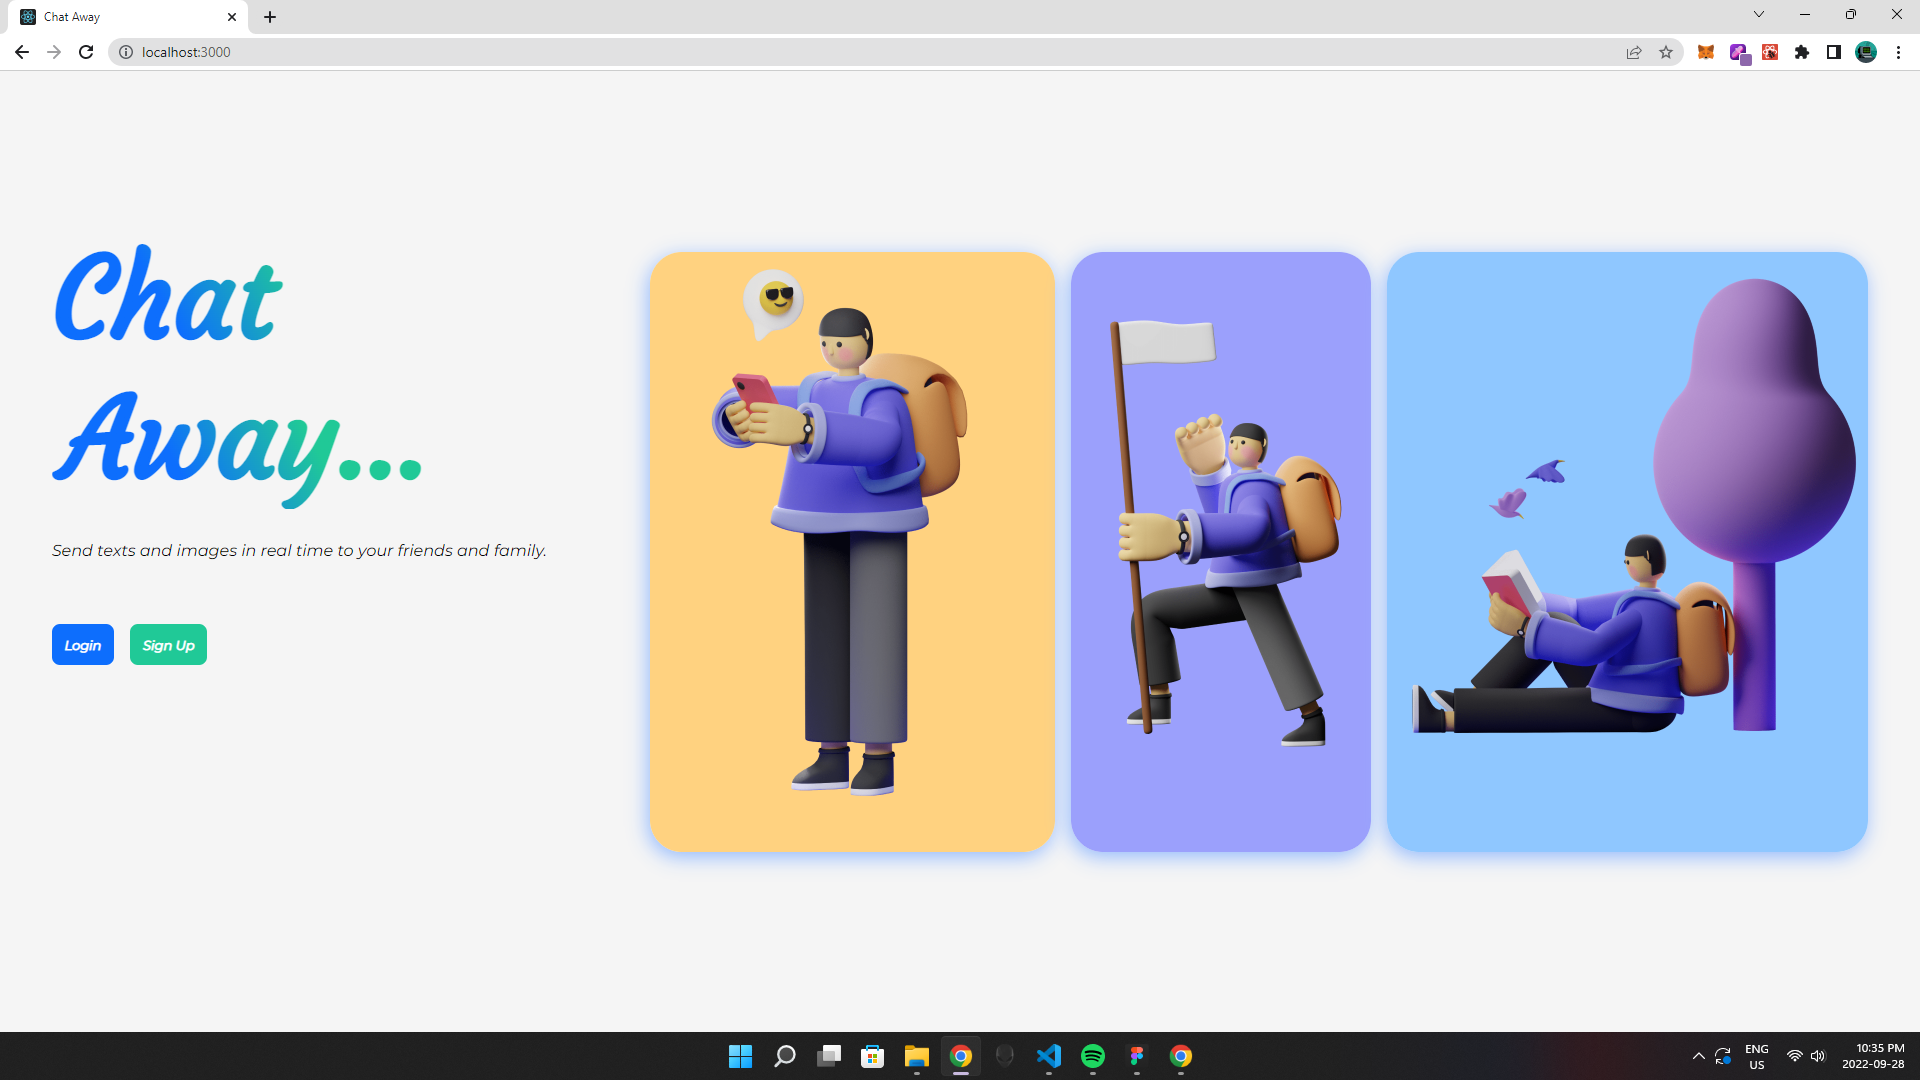Toggle the browser side panel
Screen dimensions: 1920x1080
1834,52
